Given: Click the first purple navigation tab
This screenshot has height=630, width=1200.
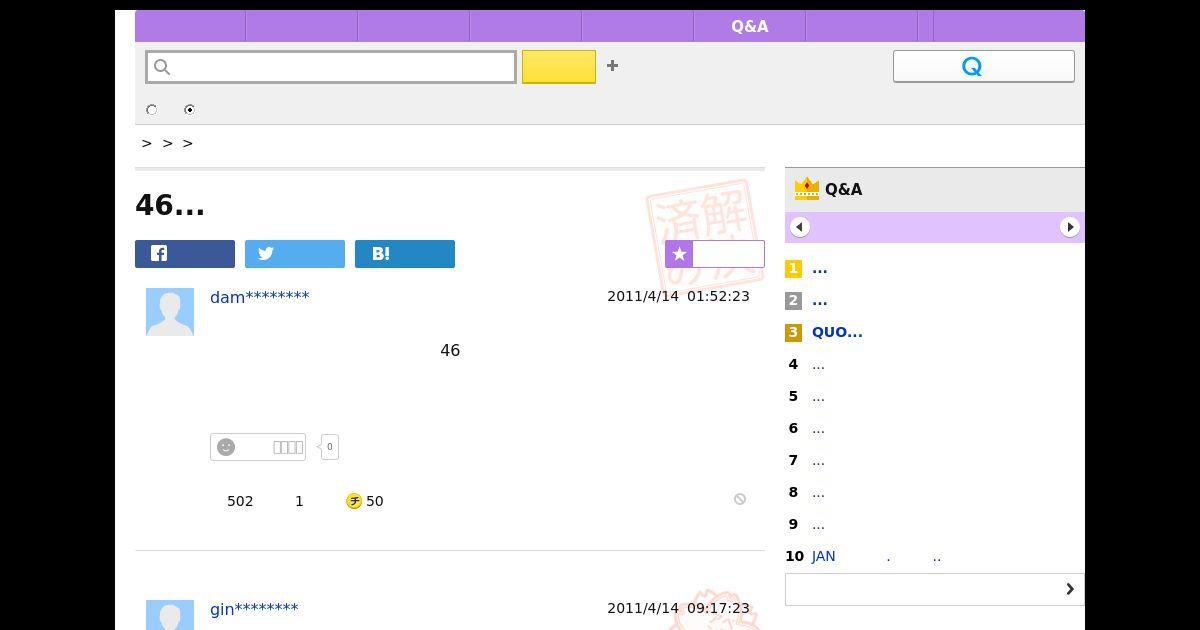Looking at the screenshot, I should coord(190,26).
